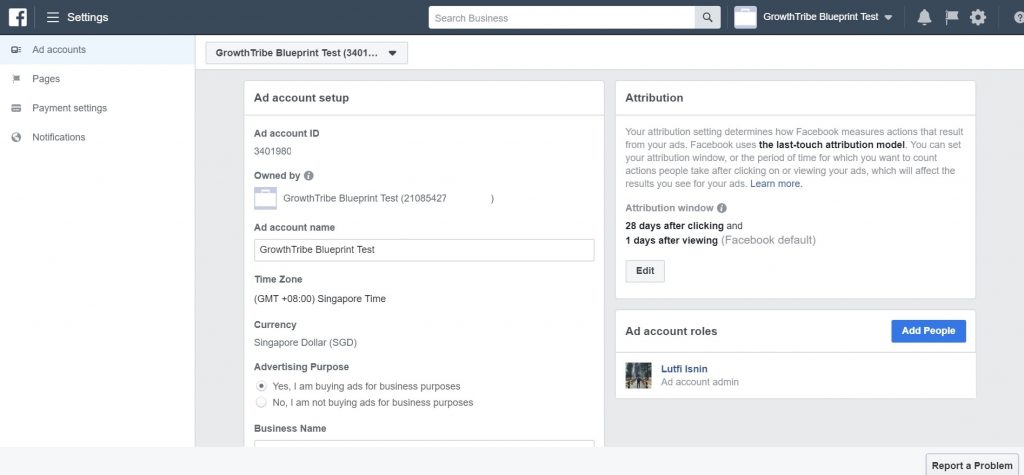This screenshot has width=1024, height=475.
Task: Click the Advertising Purpose label
Action: click(x=301, y=367)
